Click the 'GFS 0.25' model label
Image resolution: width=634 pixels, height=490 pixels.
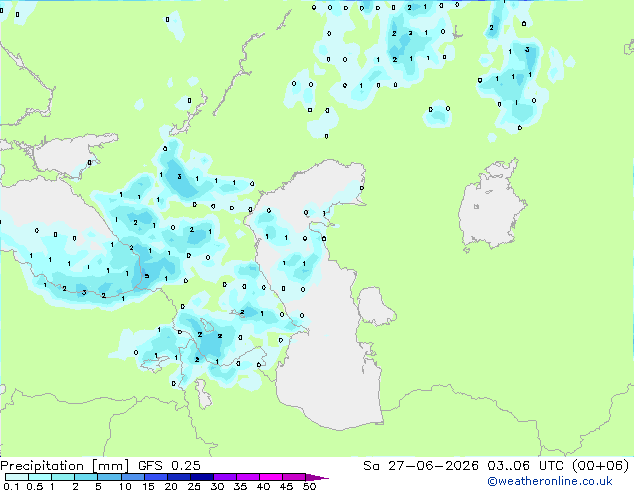click(x=169, y=466)
